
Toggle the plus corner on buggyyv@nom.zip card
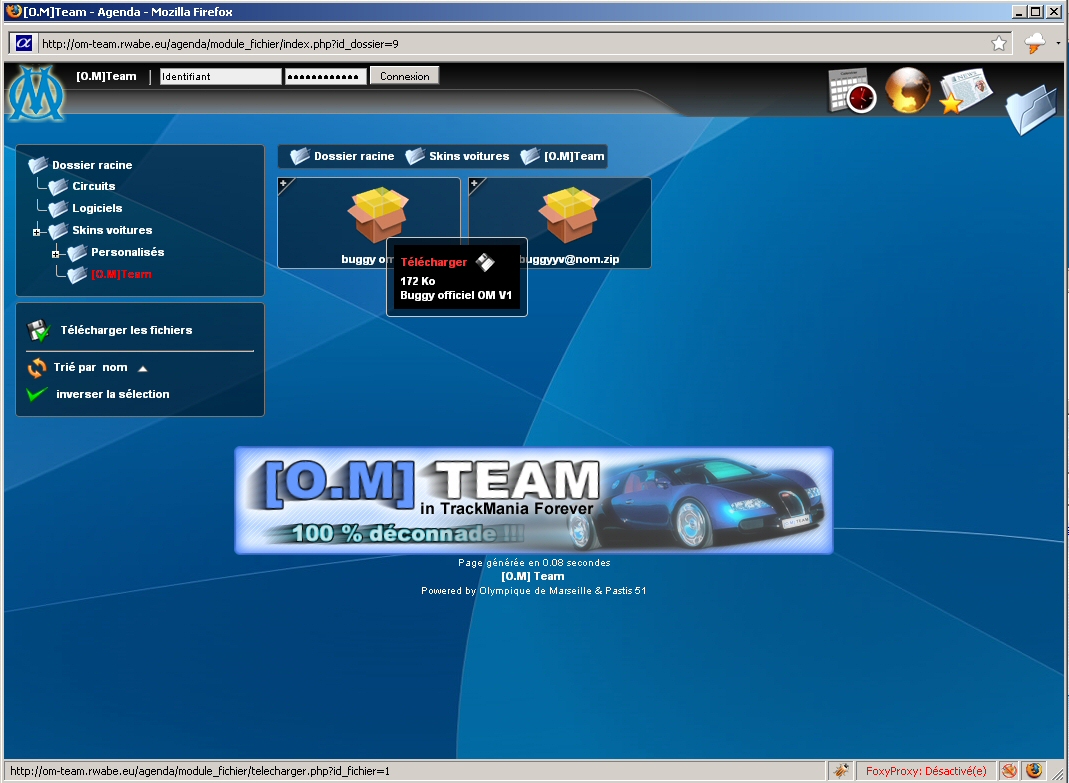tap(476, 185)
